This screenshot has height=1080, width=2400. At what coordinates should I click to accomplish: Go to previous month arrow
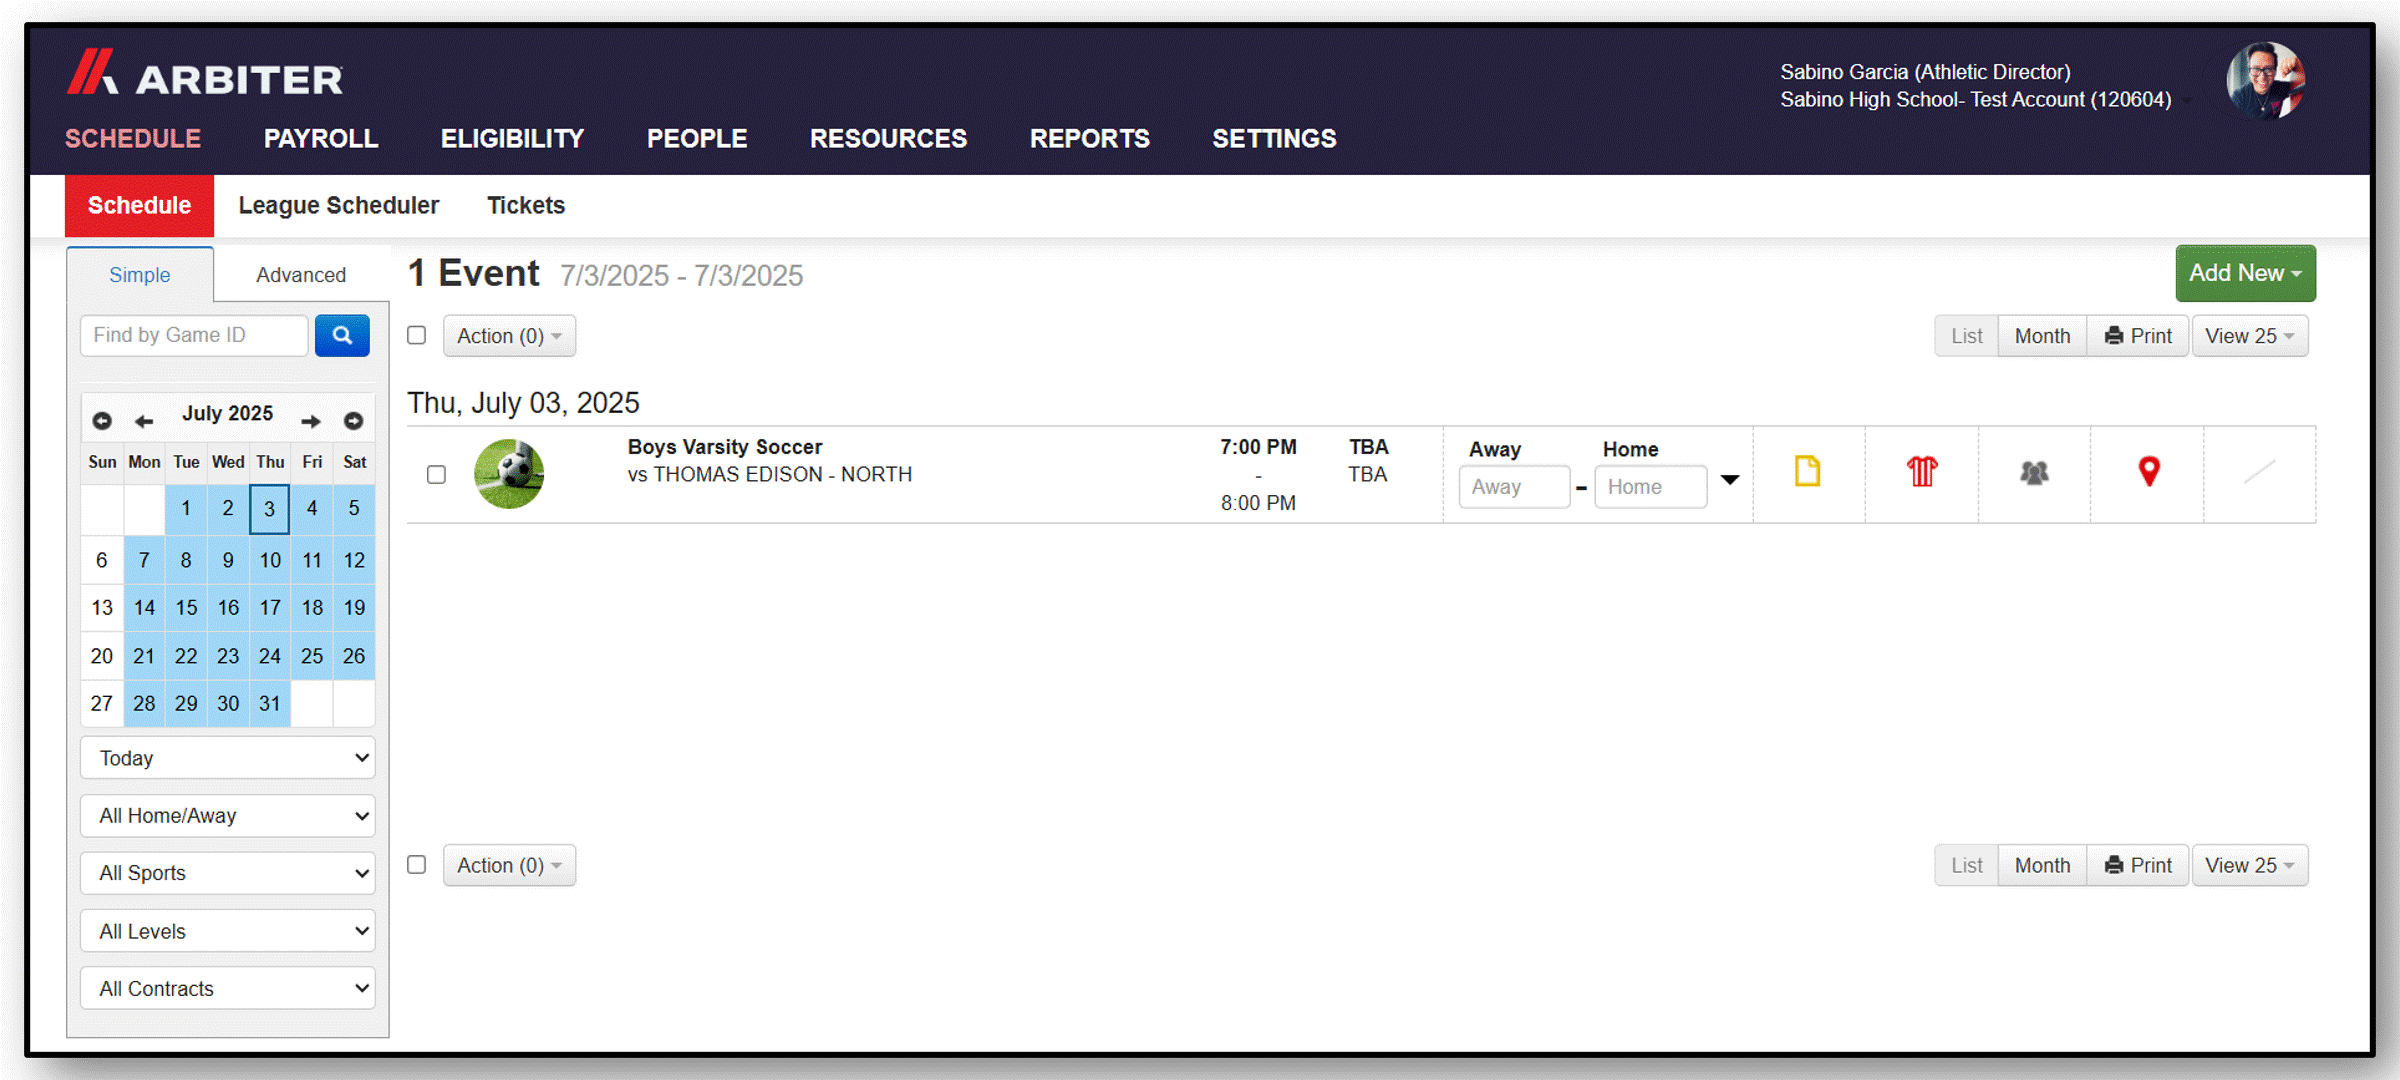point(144,421)
